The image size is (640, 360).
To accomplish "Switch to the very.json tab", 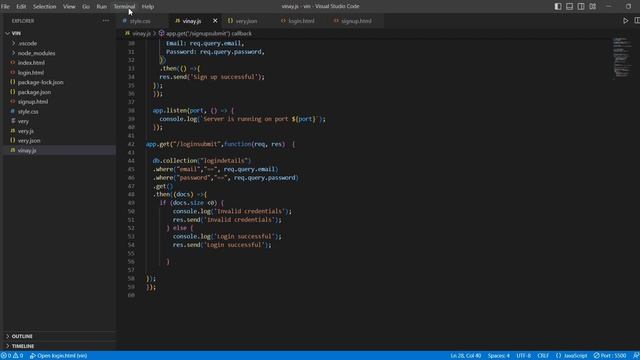I will [x=246, y=21].
